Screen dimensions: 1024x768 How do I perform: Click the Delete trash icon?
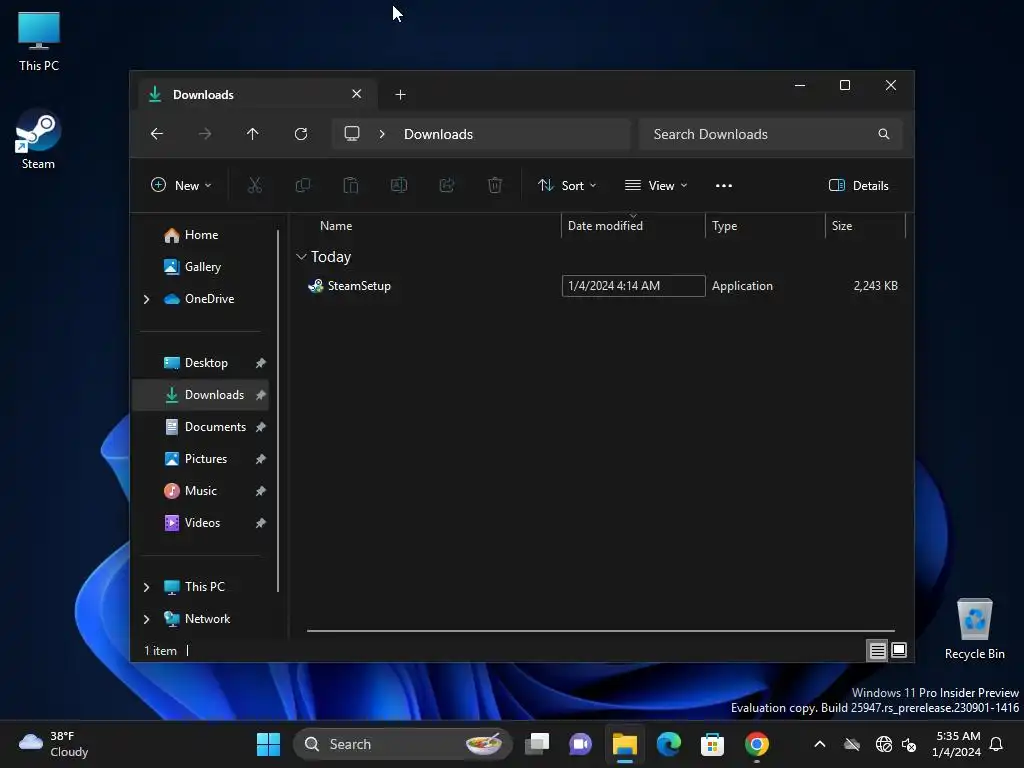coord(495,185)
